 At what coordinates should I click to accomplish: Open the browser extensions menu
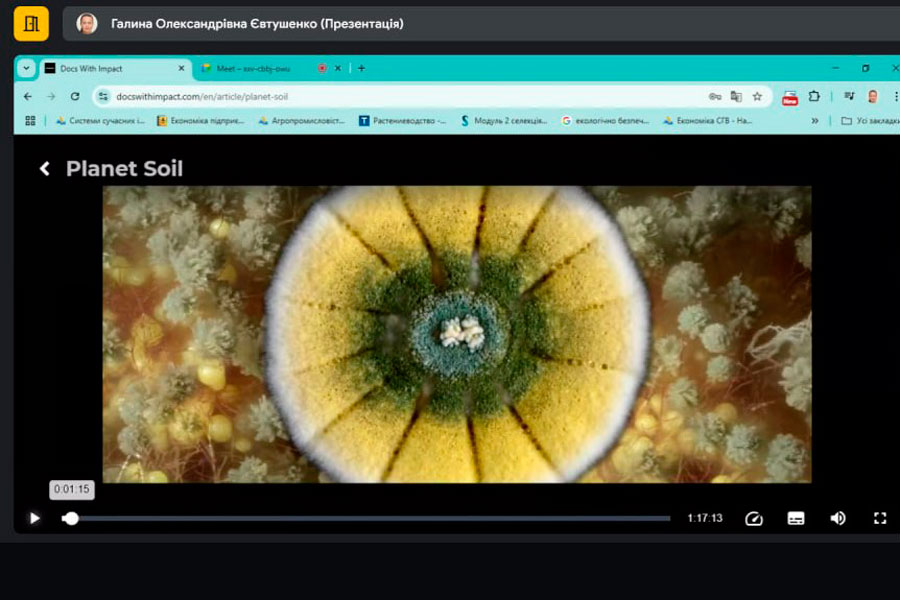(814, 96)
